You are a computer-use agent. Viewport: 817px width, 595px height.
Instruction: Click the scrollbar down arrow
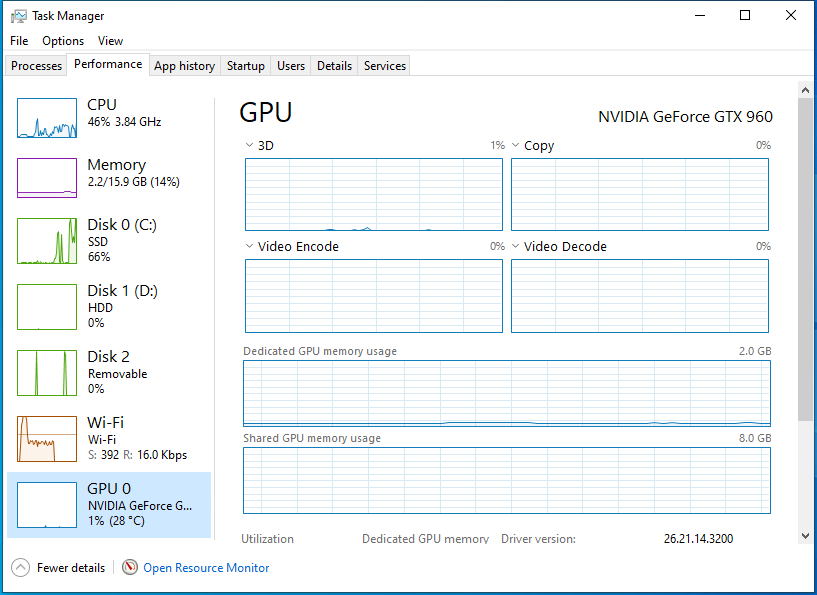coord(805,537)
